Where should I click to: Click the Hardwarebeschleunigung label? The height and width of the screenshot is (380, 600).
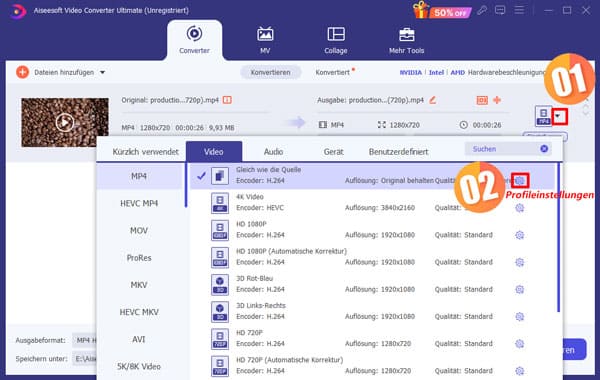click(x=506, y=72)
